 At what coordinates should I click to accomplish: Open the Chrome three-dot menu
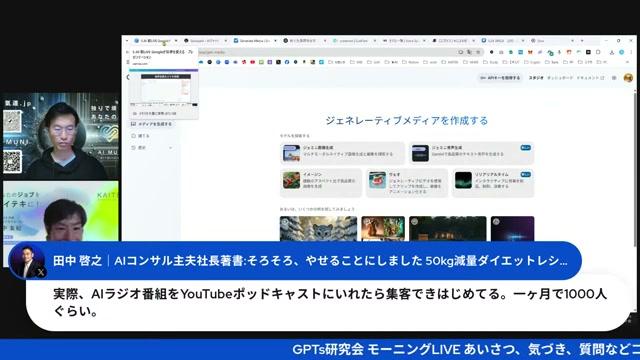(x=631, y=52)
